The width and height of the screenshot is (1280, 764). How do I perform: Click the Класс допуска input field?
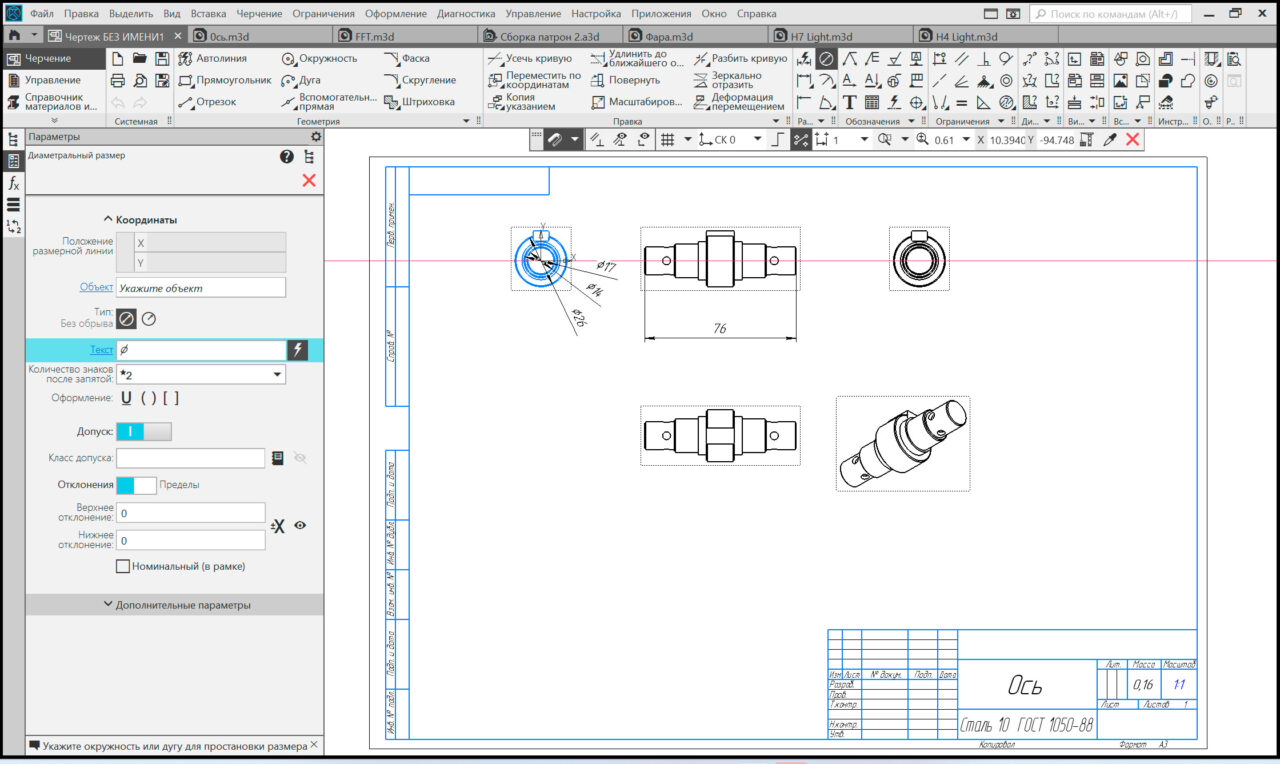click(190, 458)
